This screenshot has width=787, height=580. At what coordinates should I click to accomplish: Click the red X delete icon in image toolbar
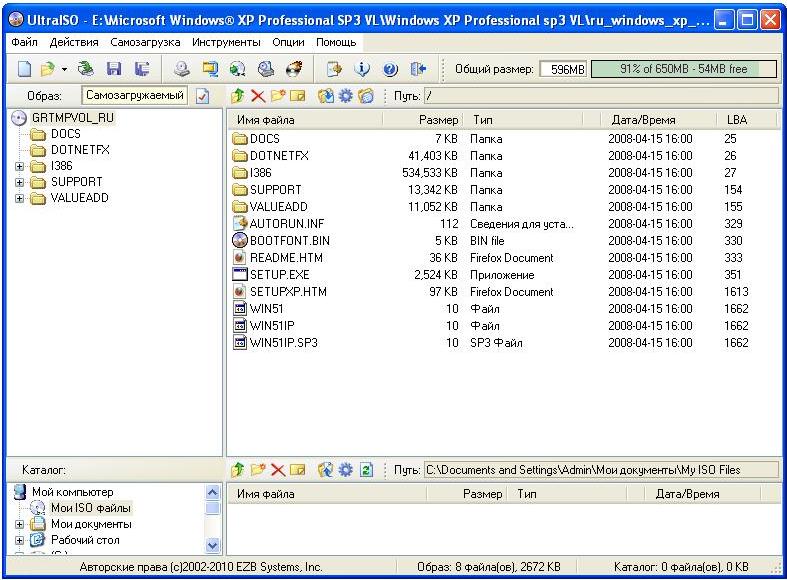click(x=258, y=95)
